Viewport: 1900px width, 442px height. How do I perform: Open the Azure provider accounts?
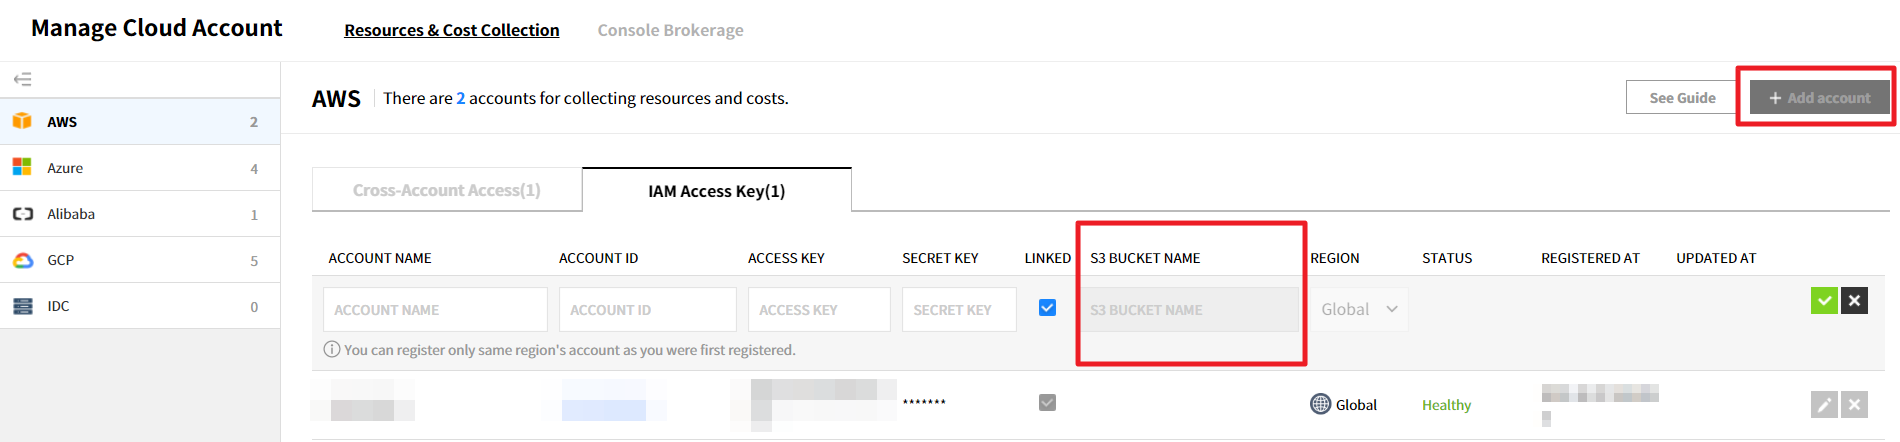point(65,168)
